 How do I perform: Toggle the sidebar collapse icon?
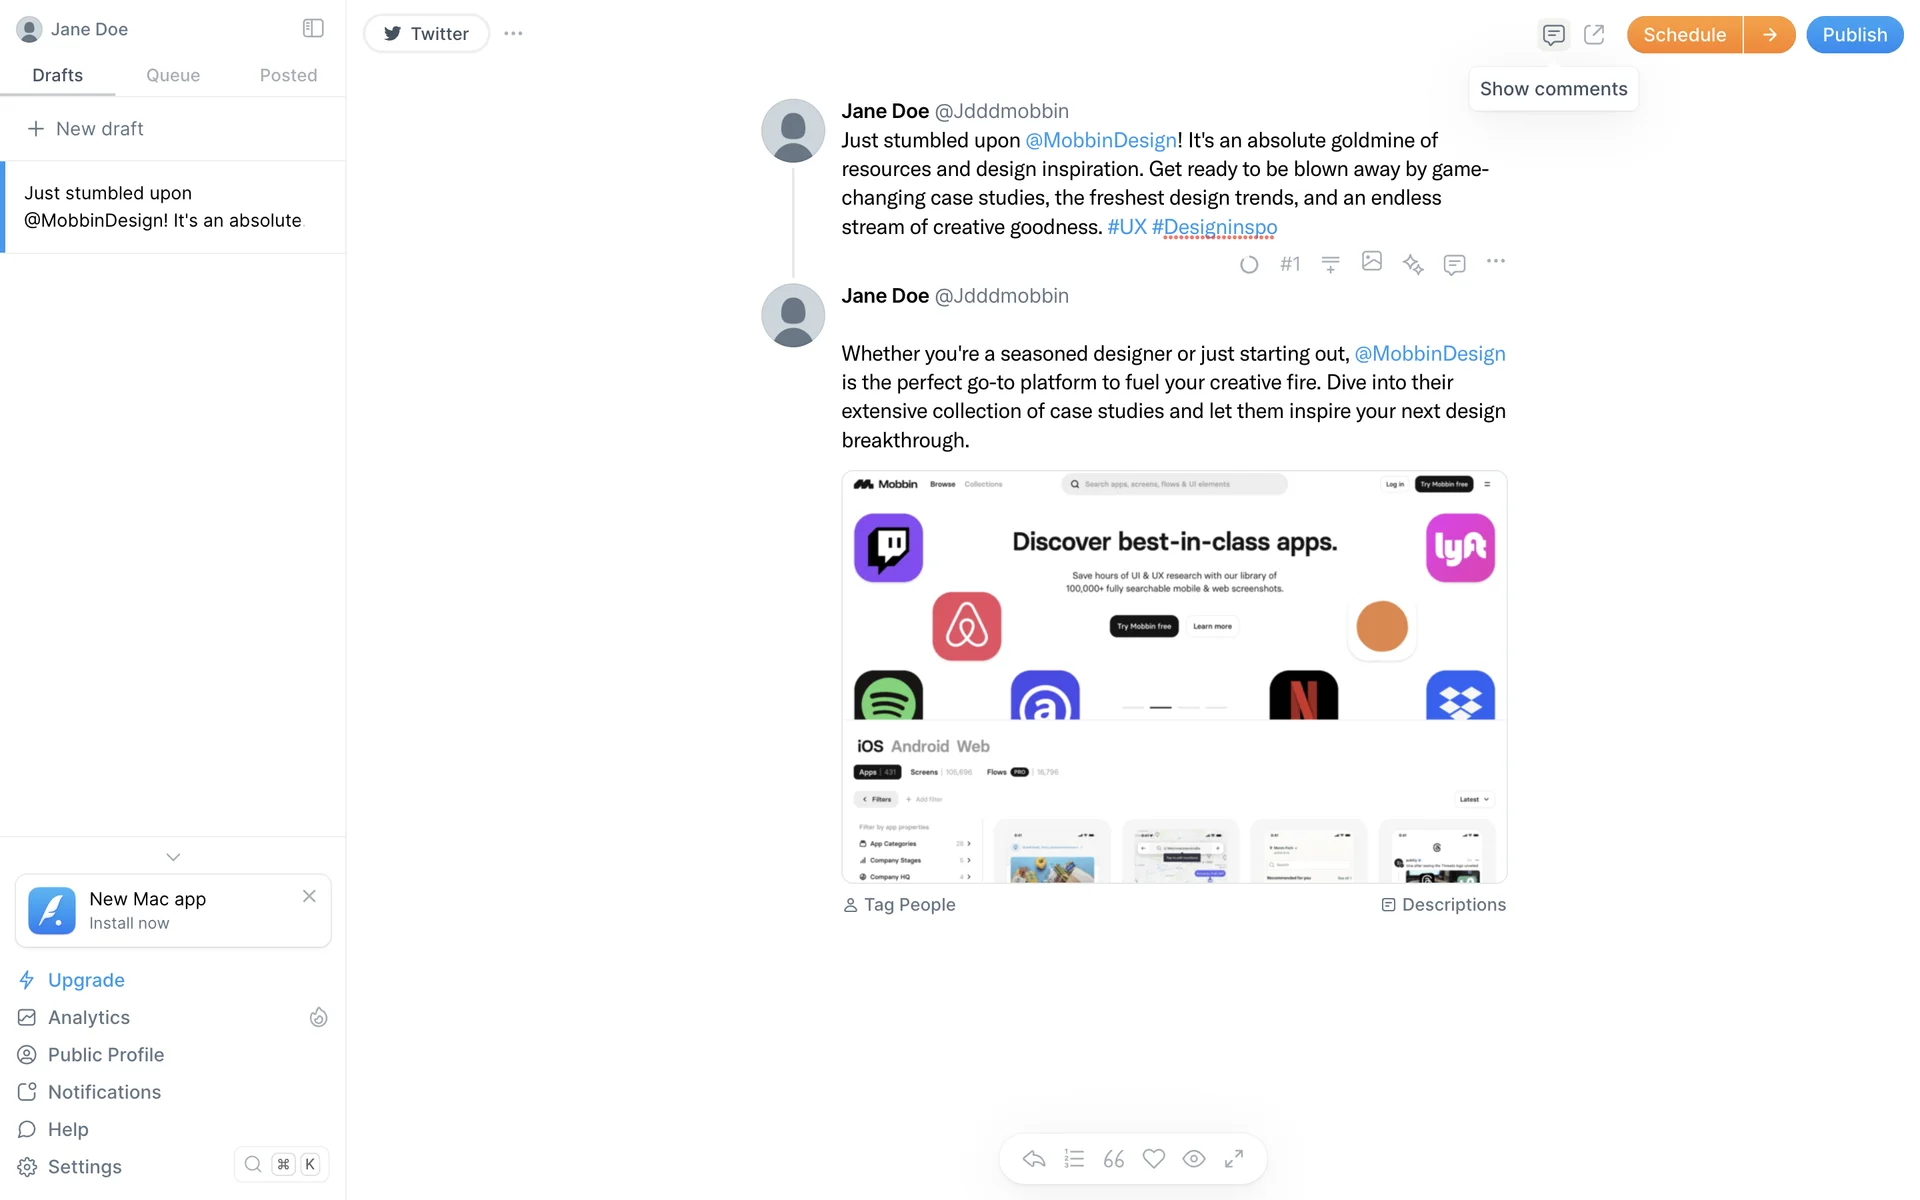point(313,28)
